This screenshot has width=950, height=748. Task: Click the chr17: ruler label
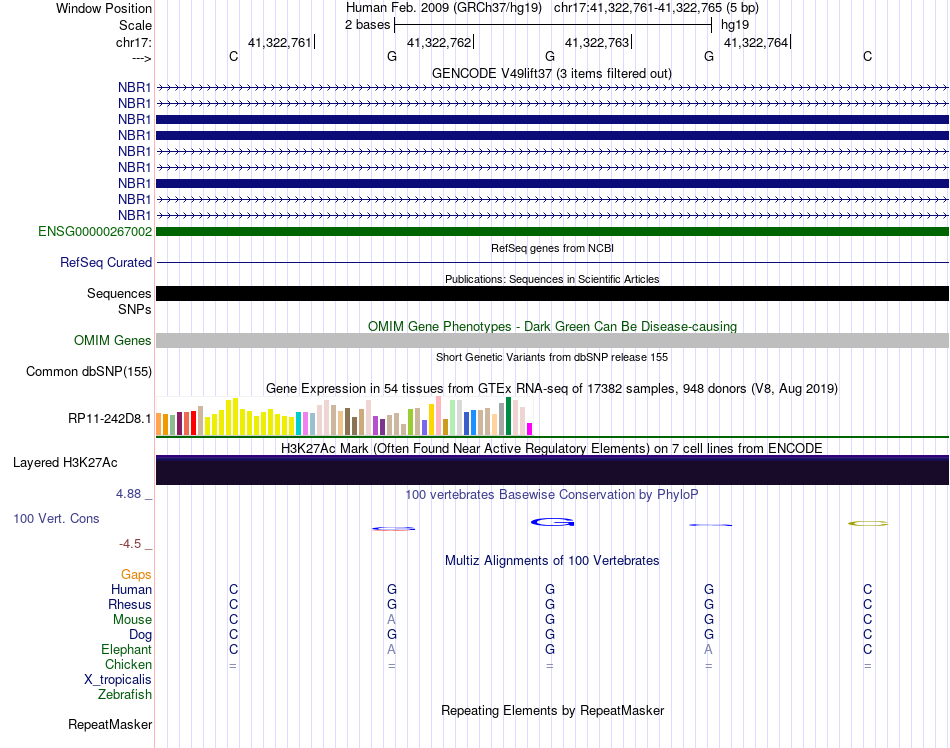pos(133,42)
